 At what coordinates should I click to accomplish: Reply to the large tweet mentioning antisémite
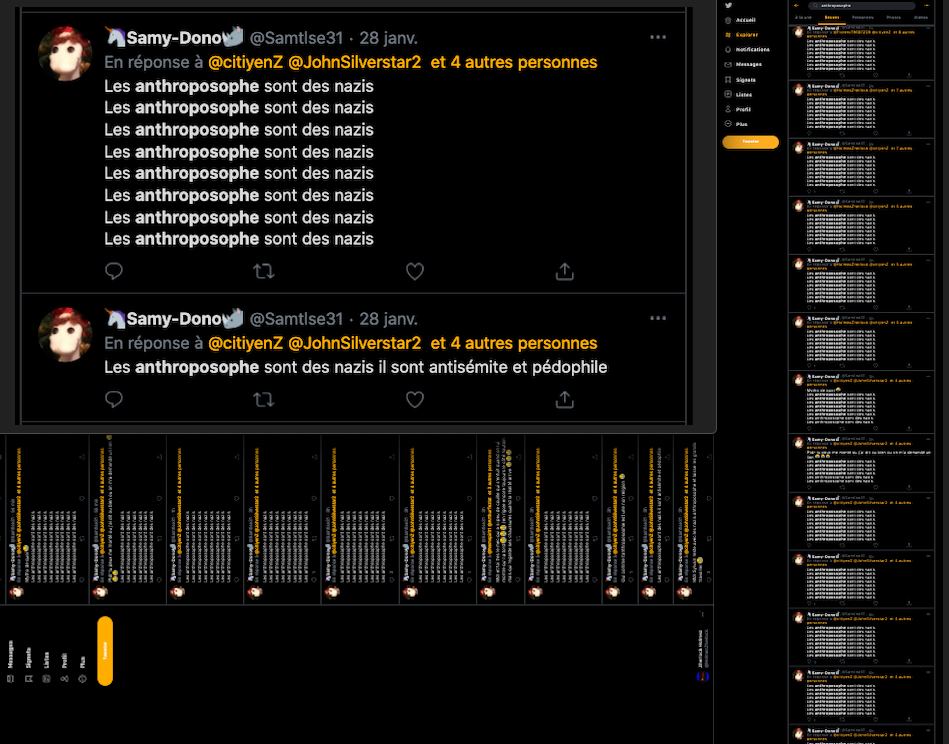114,400
